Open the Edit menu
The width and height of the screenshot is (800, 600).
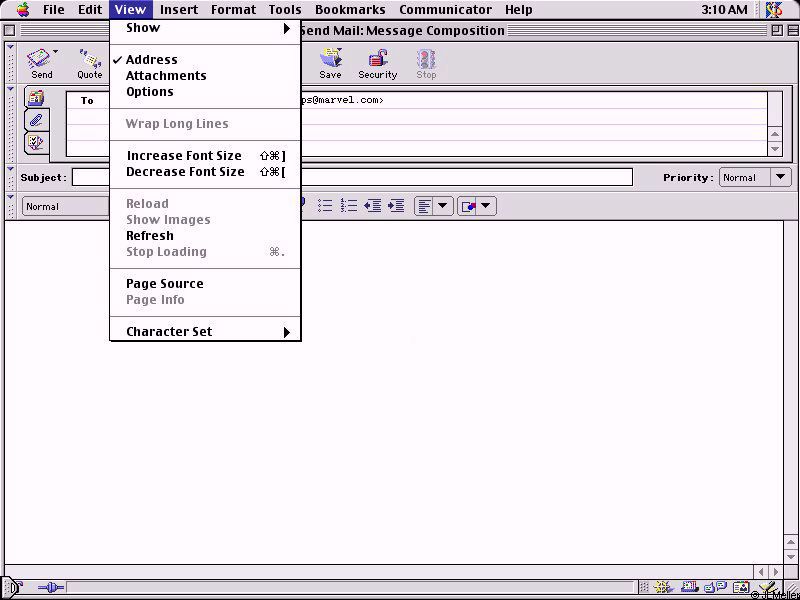coord(90,9)
